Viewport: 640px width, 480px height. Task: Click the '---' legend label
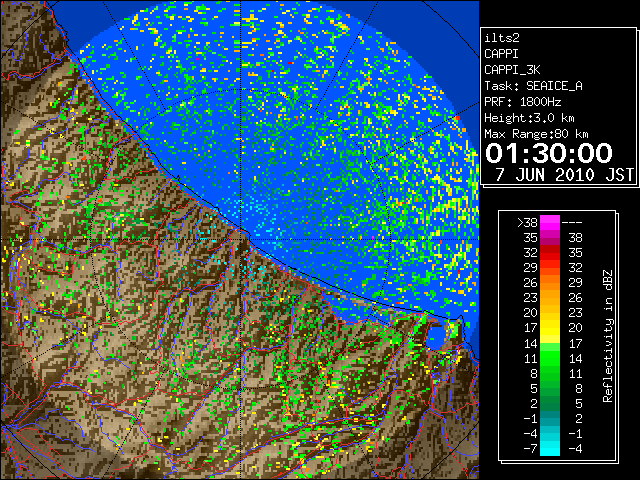(572, 223)
